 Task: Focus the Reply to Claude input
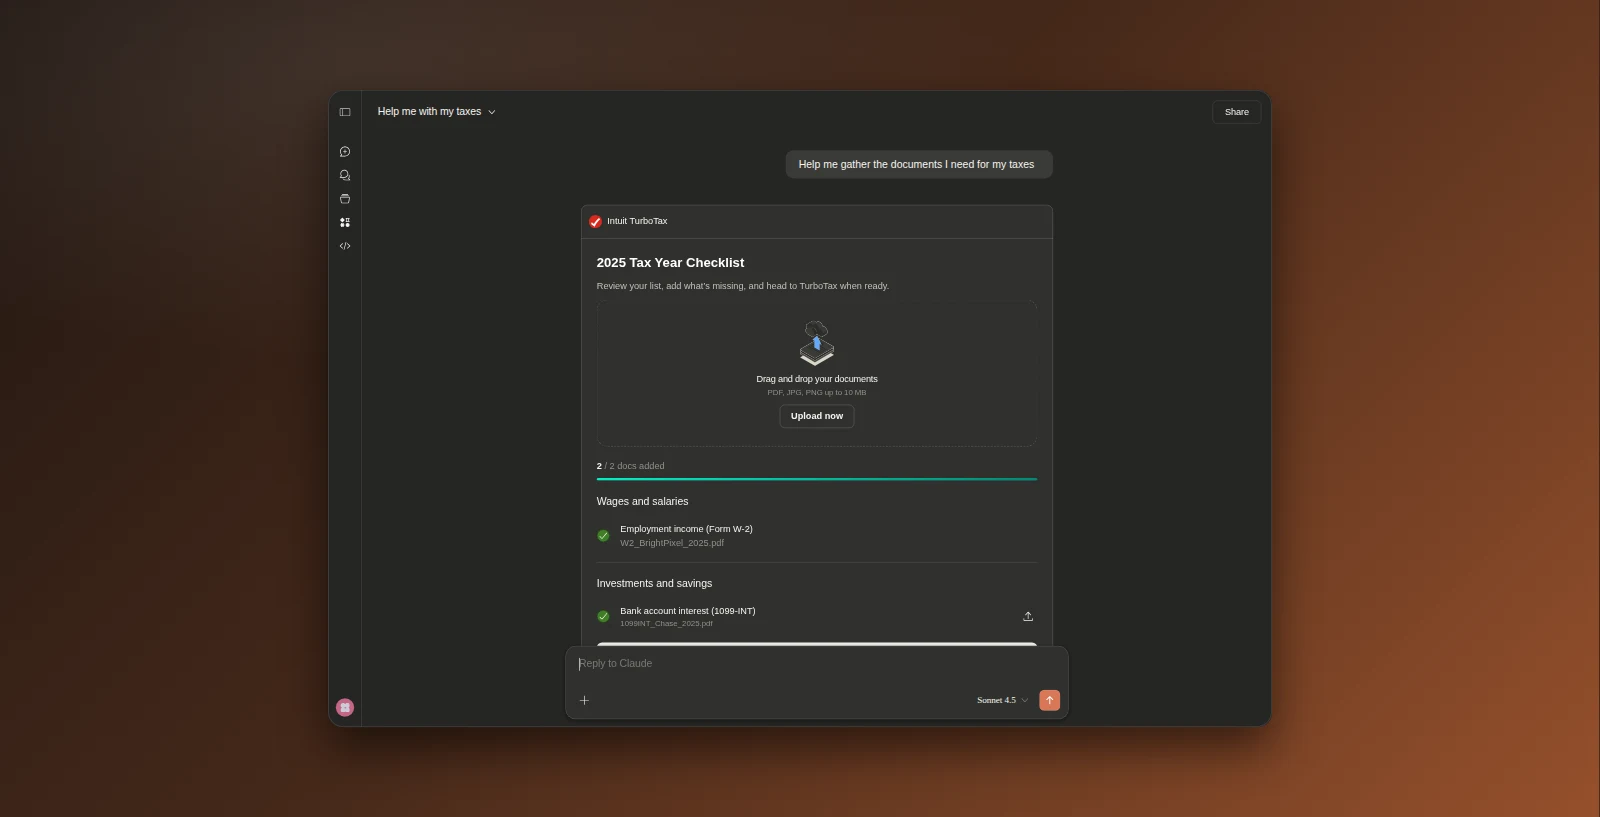(817, 664)
